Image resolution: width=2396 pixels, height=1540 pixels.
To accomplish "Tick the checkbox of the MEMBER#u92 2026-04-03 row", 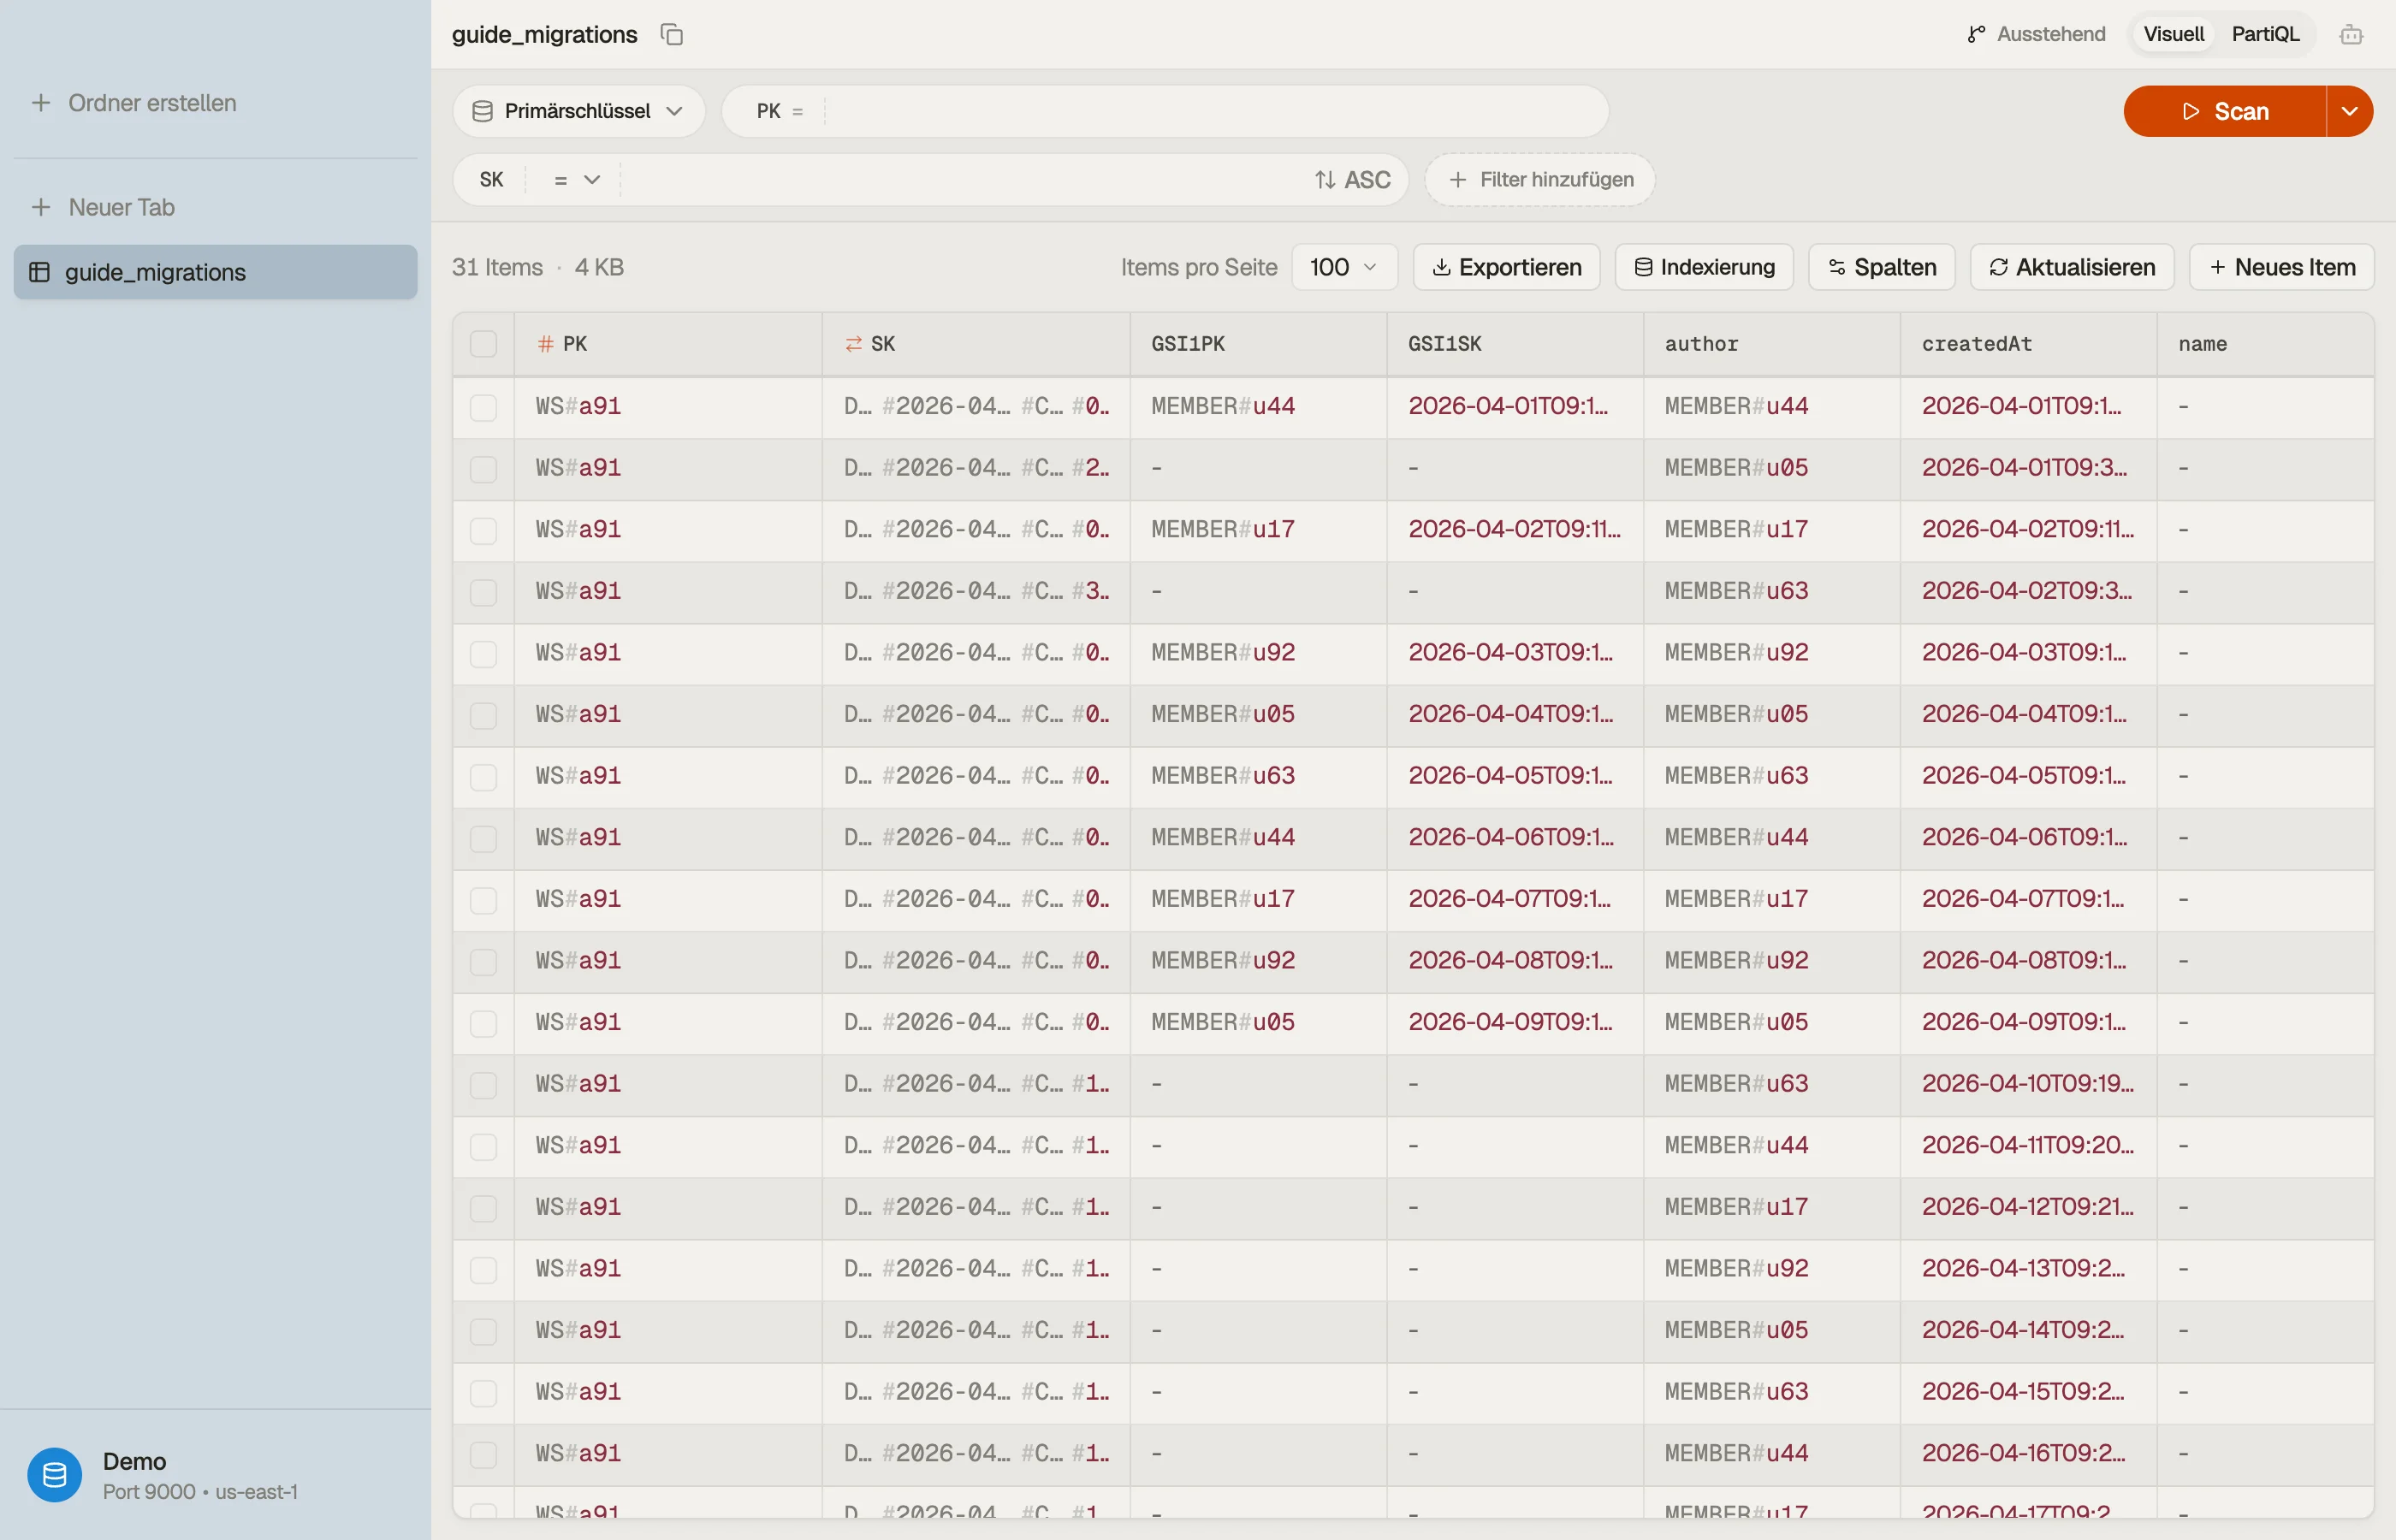I will tap(483, 653).
